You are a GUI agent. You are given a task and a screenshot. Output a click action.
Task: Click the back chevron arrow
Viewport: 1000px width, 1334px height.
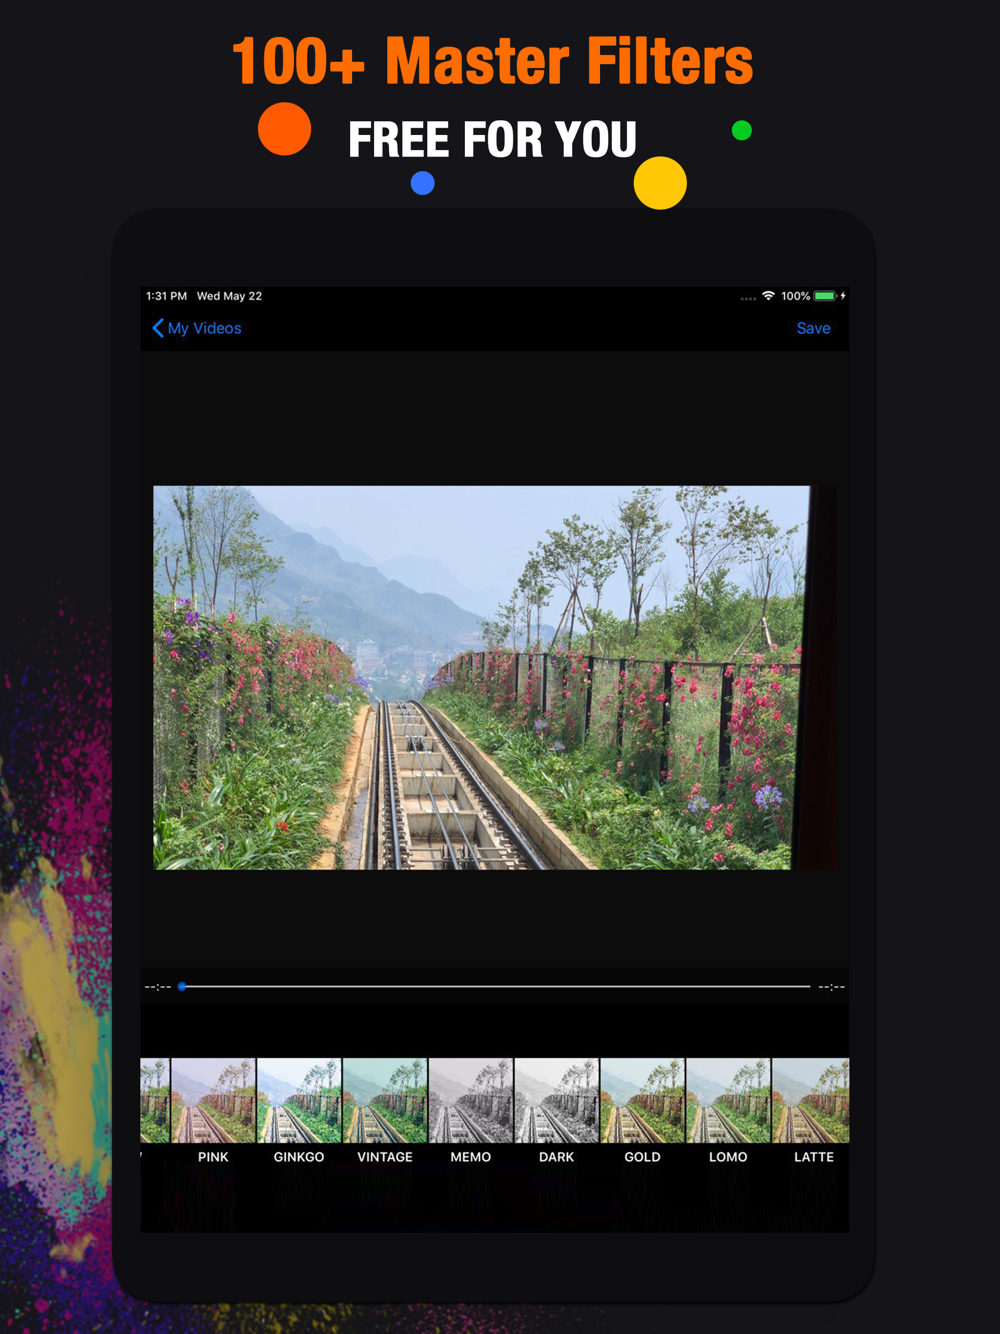coord(158,328)
